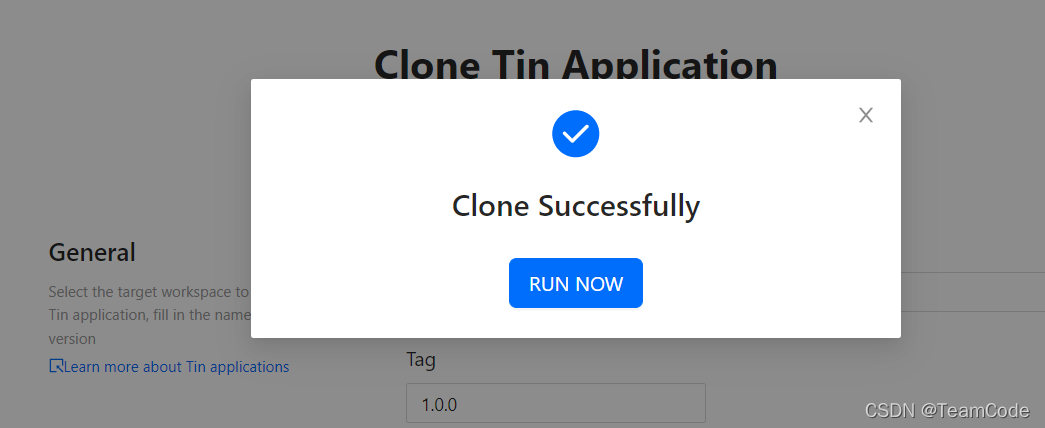Click the Tag field label
The image size is (1045, 428).
click(x=421, y=361)
